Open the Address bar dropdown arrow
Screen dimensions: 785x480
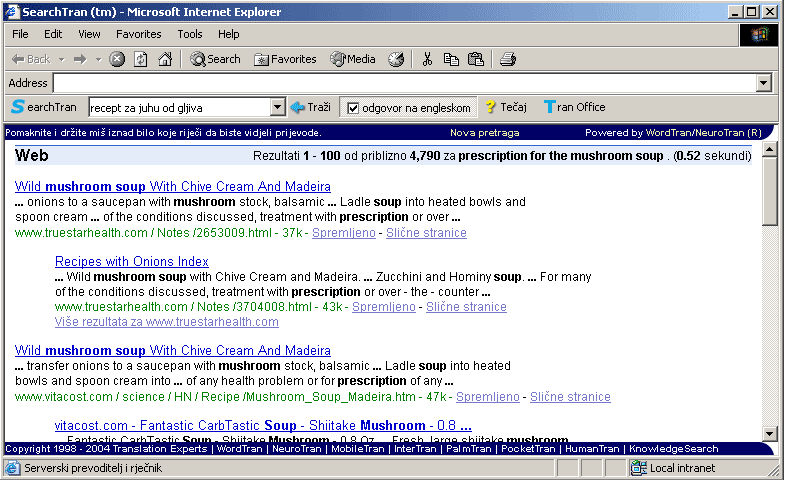763,83
